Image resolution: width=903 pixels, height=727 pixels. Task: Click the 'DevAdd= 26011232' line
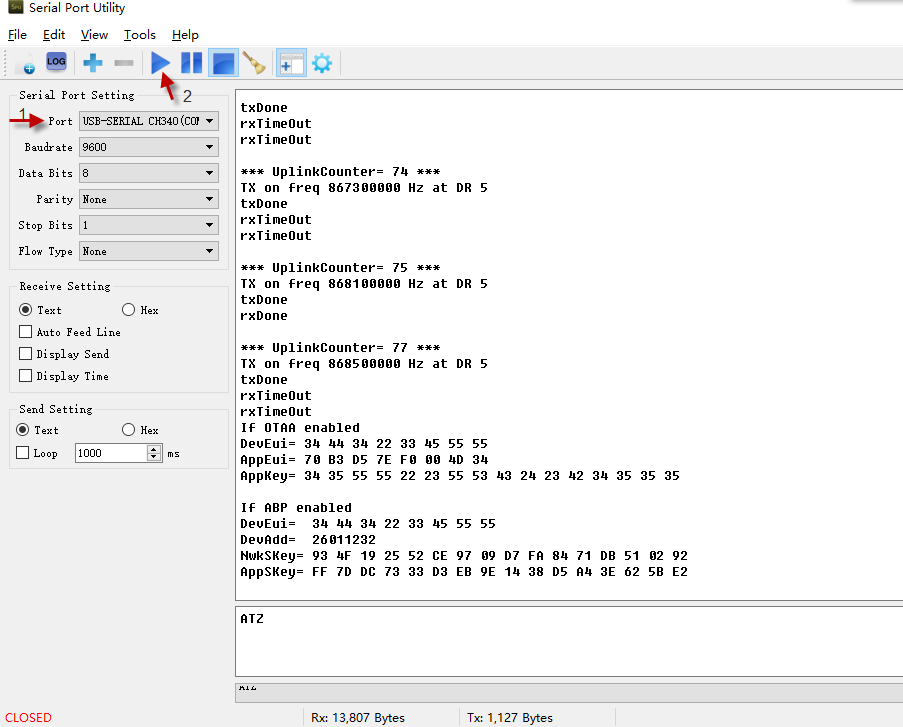tap(308, 540)
